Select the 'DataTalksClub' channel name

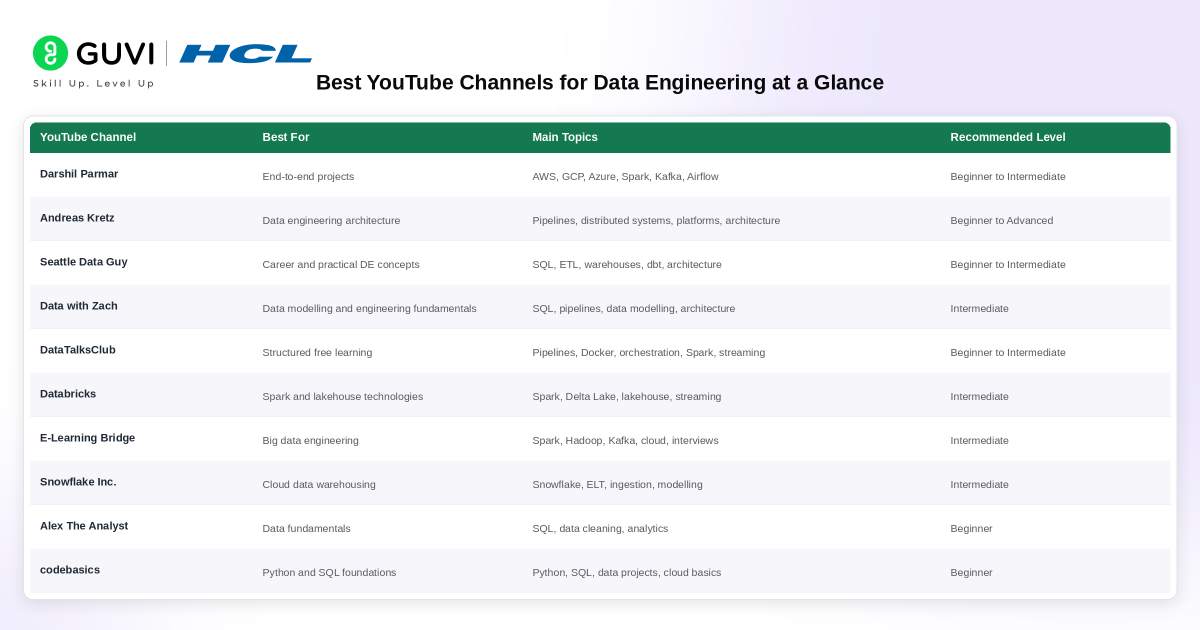point(78,350)
